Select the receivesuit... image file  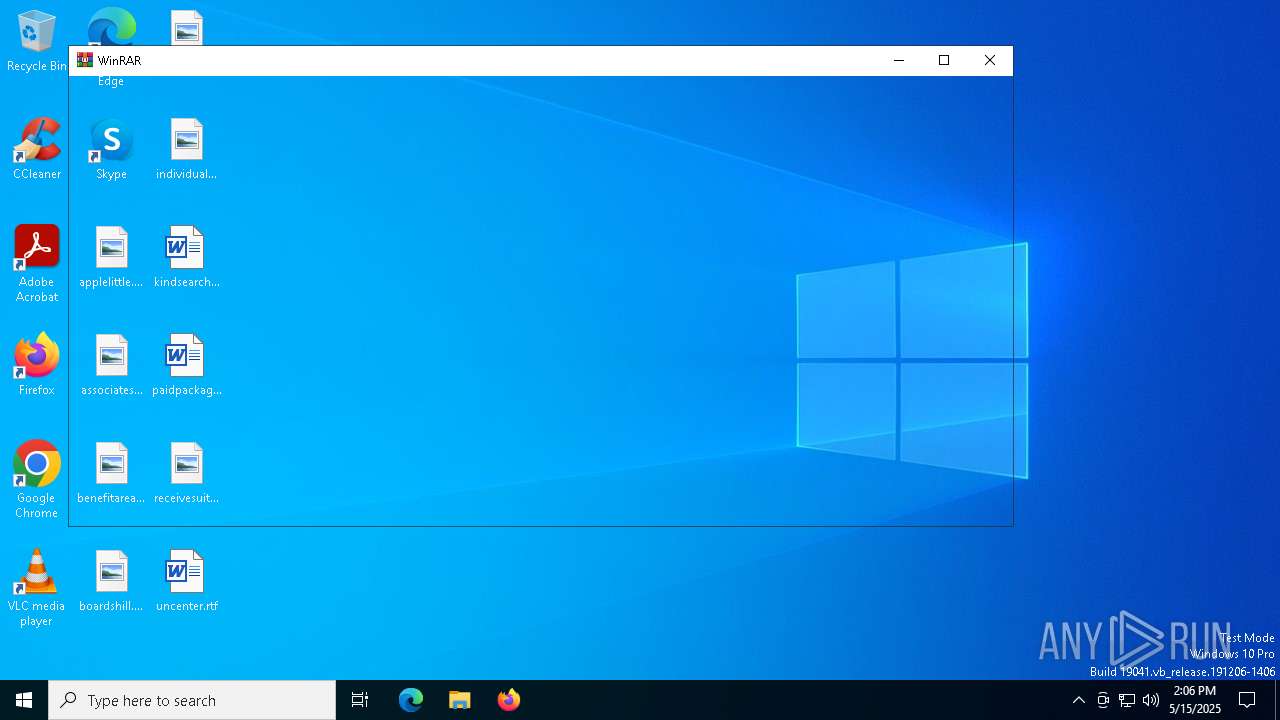pyautogui.click(x=186, y=473)
